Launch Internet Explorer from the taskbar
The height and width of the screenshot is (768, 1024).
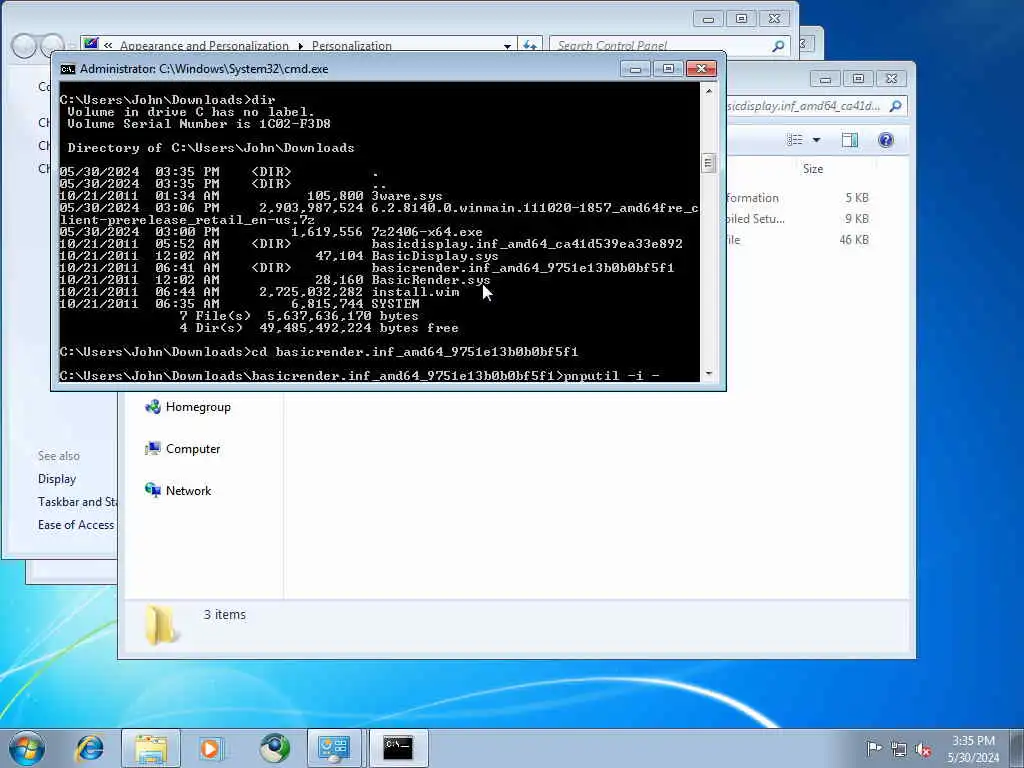point(89,748)
